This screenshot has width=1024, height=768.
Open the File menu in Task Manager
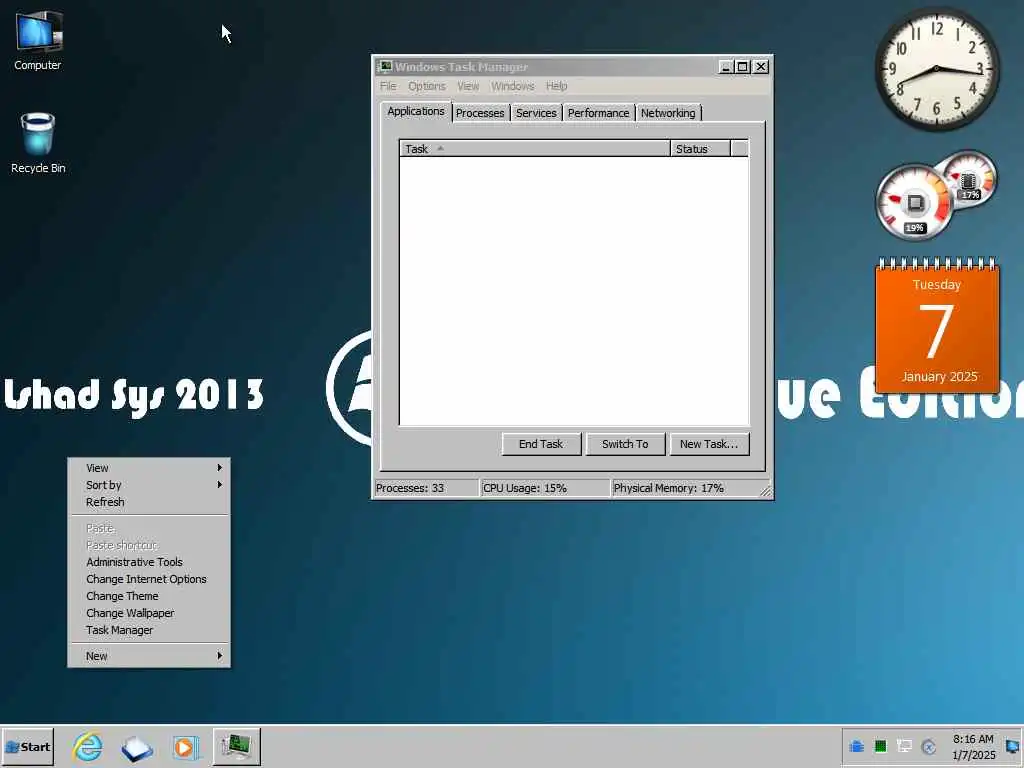[x=388, y=86]
